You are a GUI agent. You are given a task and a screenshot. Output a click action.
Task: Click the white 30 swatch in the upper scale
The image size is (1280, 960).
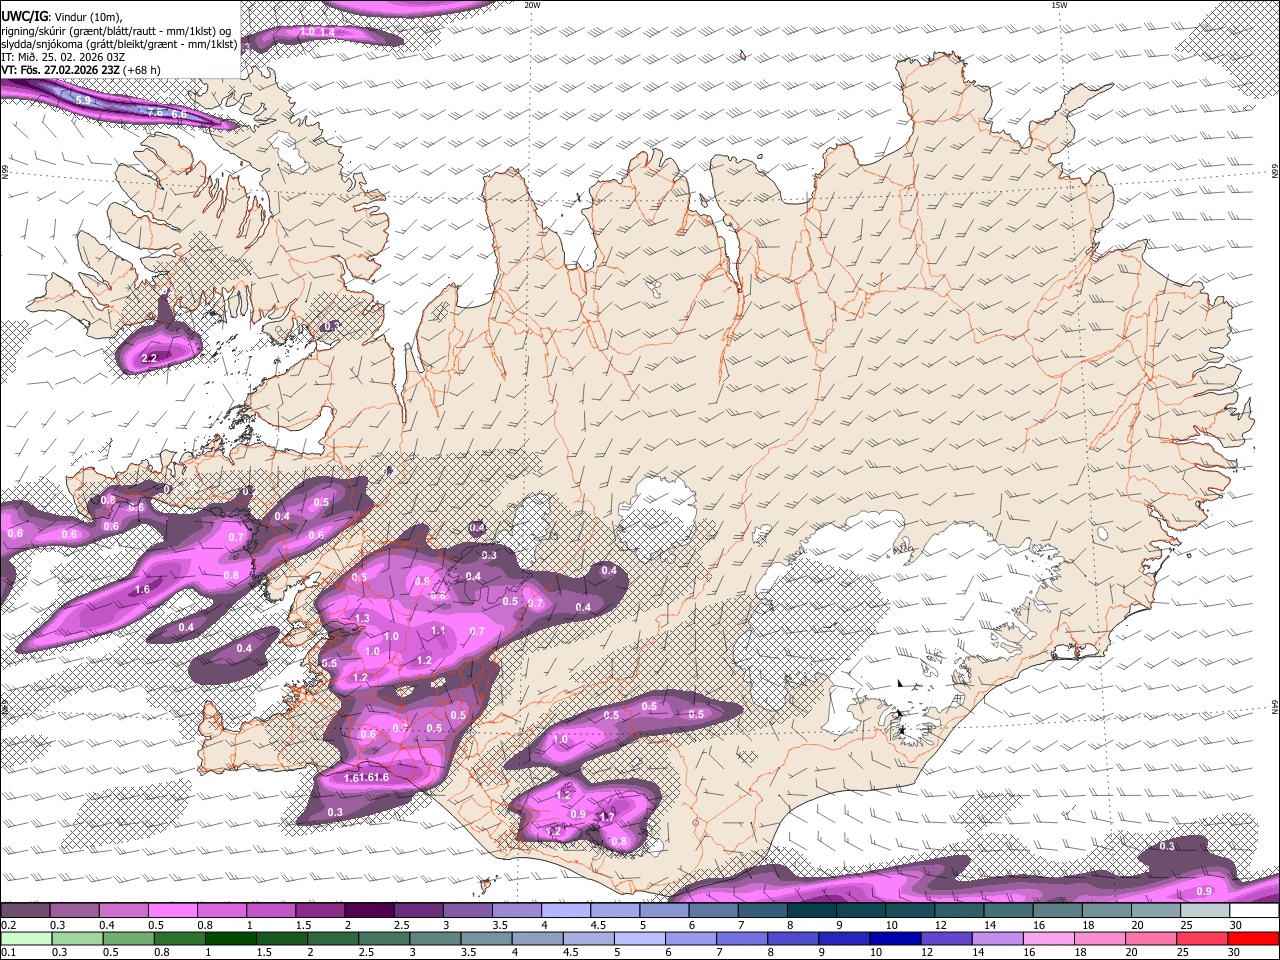1254,910
